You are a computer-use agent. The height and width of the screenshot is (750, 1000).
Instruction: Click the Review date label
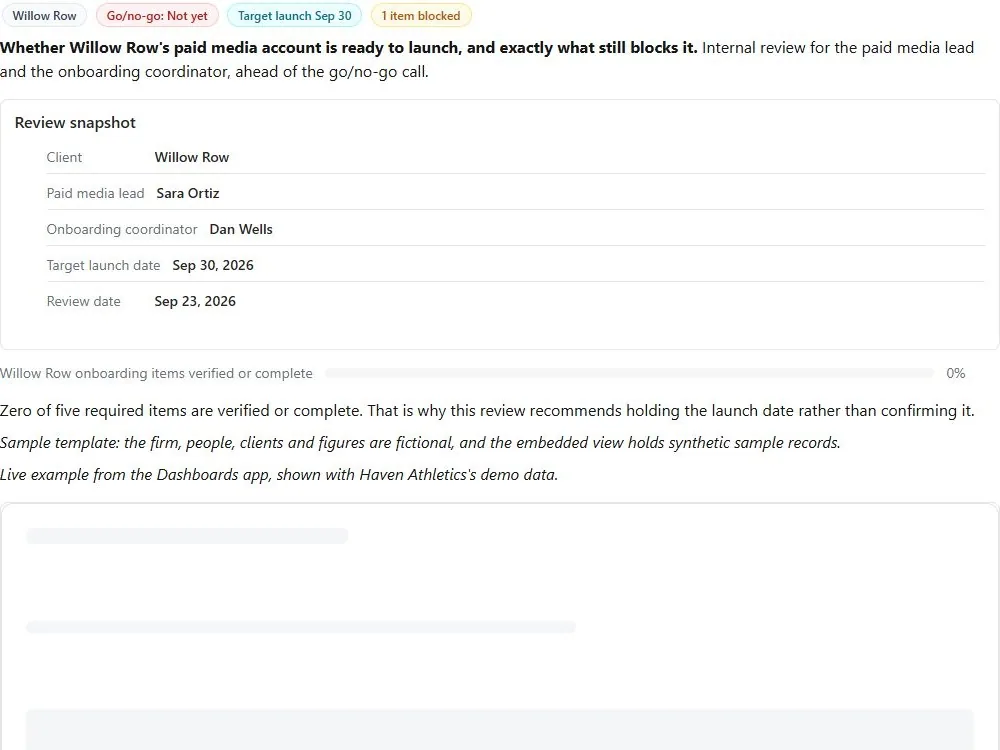tap(84, 301)
